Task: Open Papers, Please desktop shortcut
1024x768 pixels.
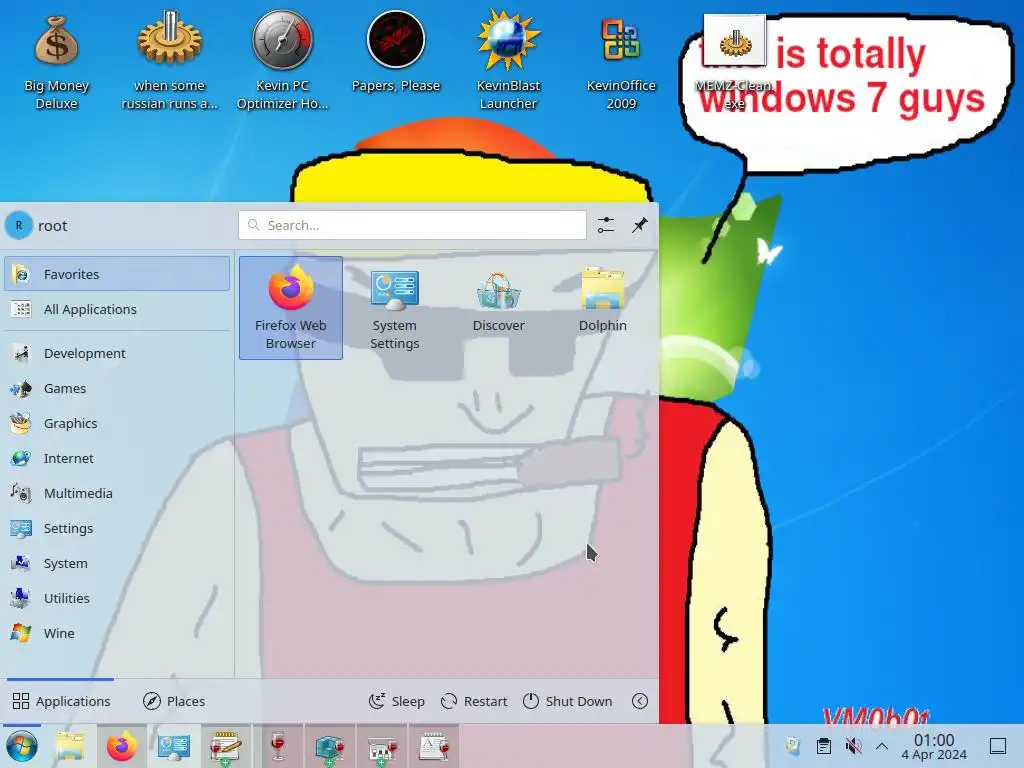Action: (396, 52)
